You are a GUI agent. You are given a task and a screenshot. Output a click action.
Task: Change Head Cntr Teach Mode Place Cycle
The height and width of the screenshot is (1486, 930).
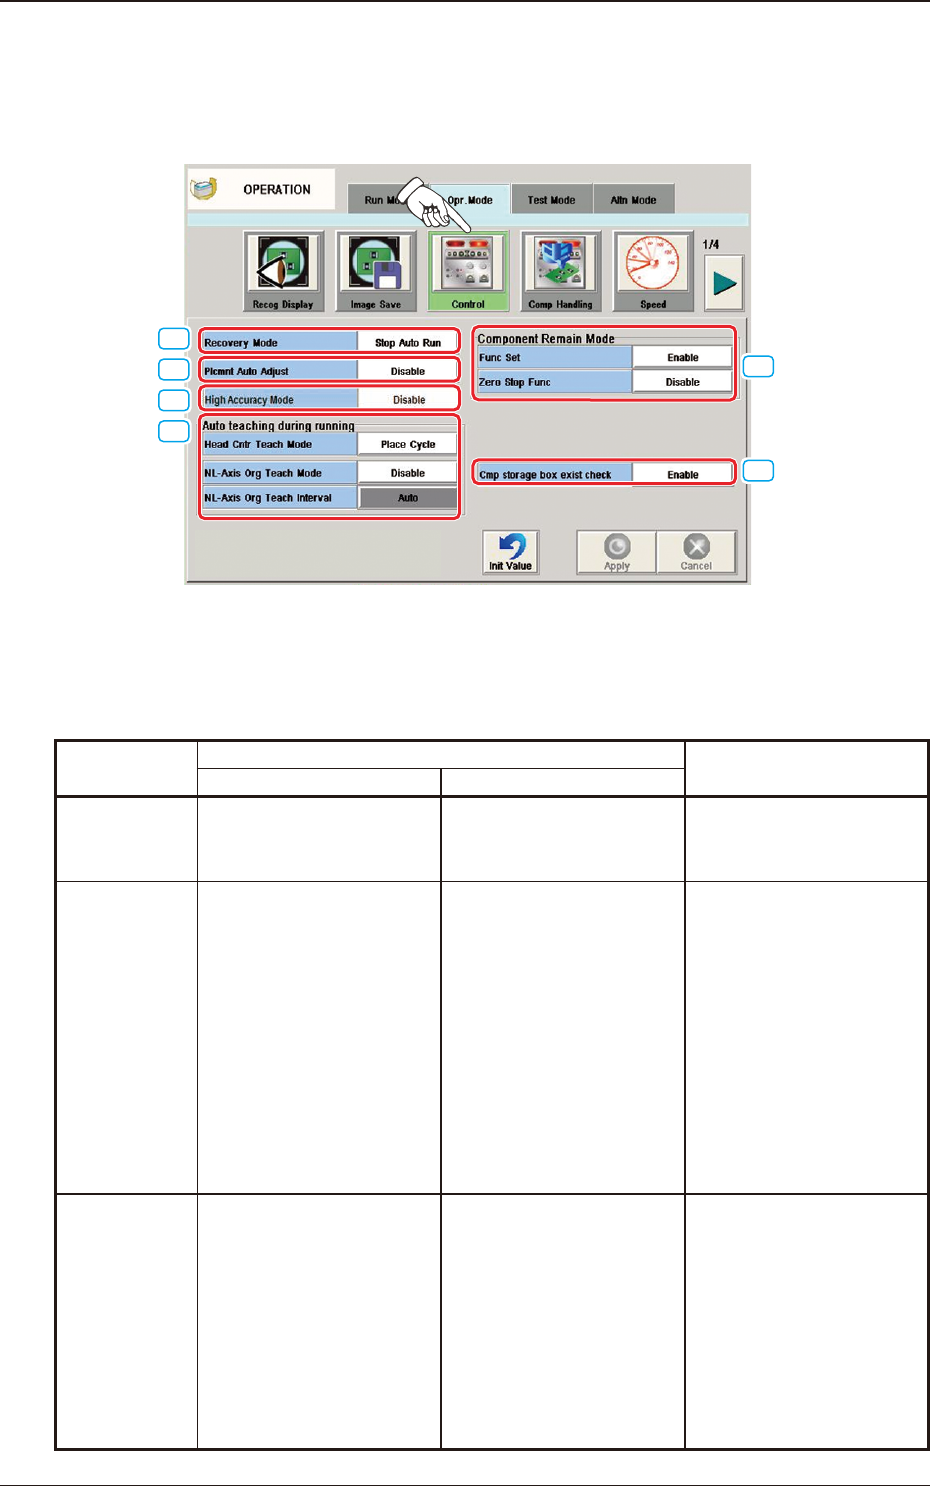(x=407, y=444)
